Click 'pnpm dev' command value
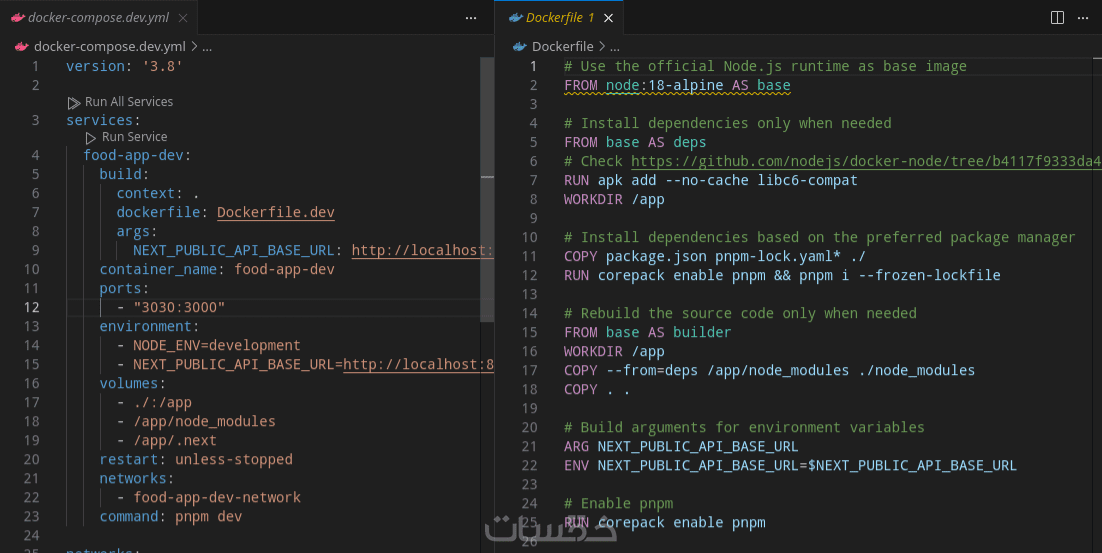This screenshot has width=1102, height=553. click(208, 516)
